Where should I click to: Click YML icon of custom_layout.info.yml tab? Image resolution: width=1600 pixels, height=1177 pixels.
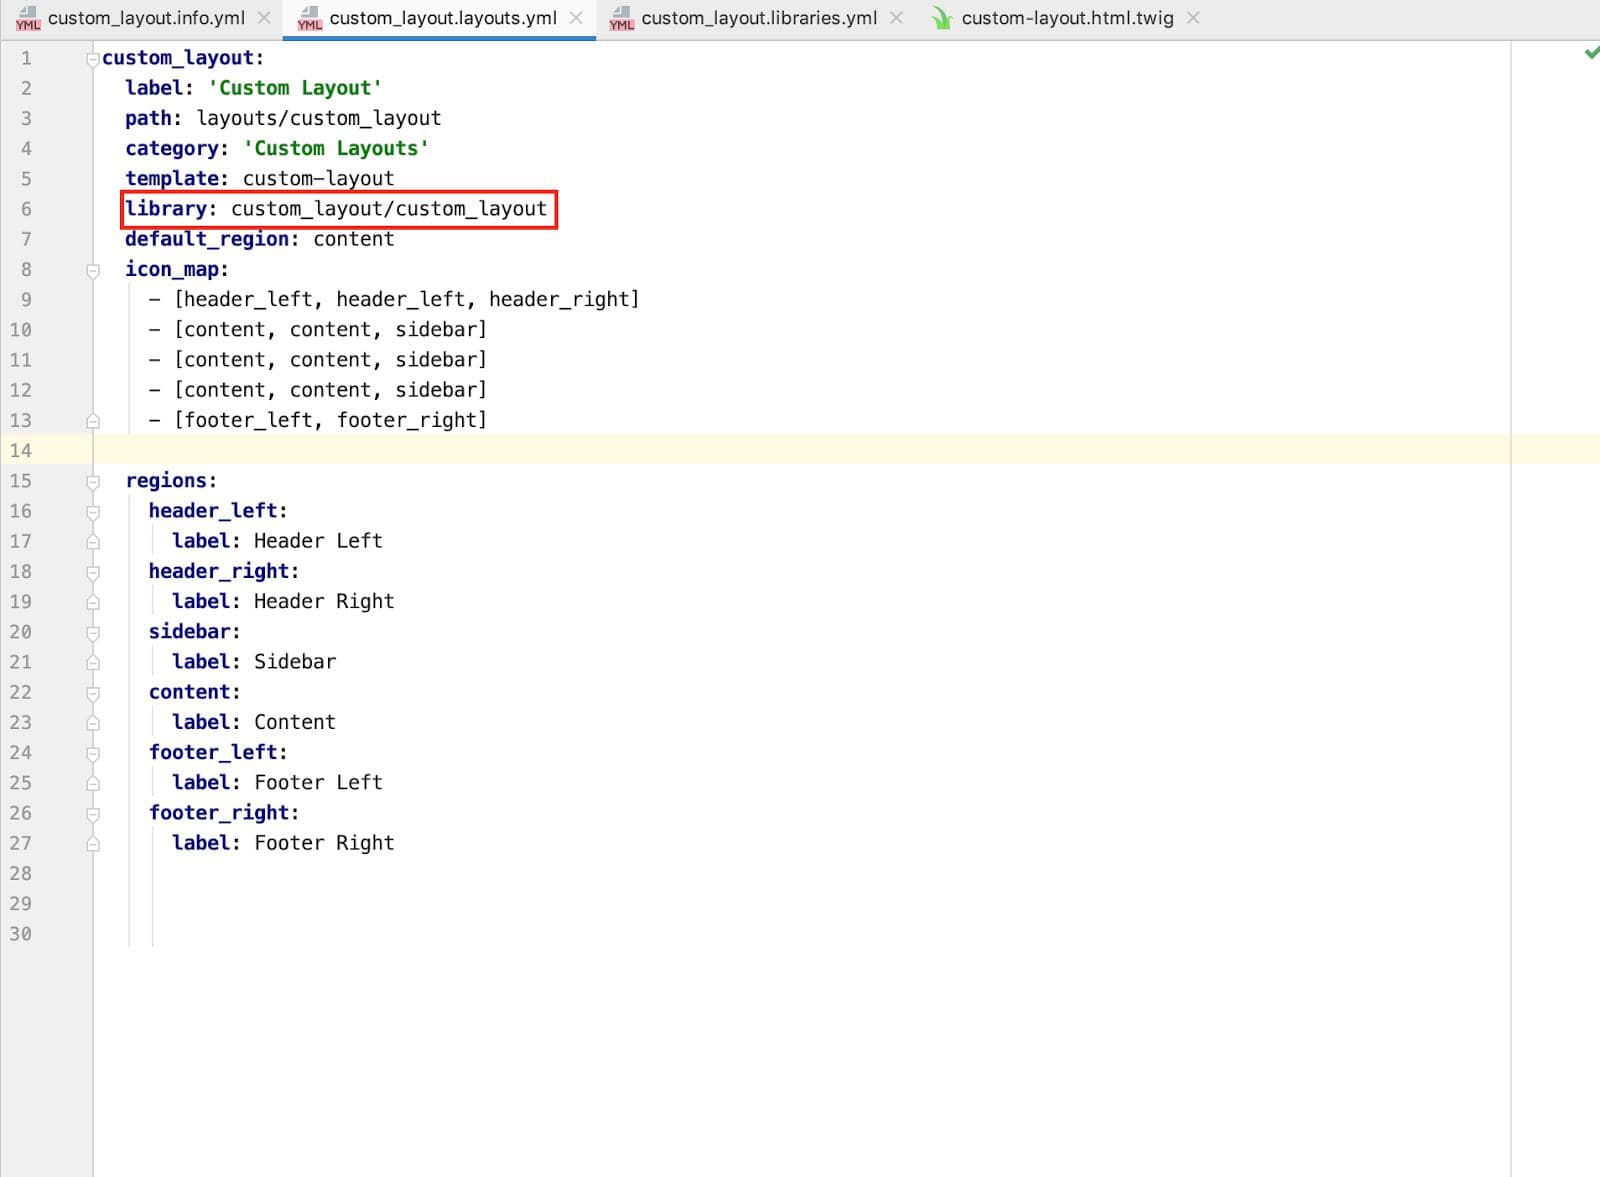(x=28, y=18)
